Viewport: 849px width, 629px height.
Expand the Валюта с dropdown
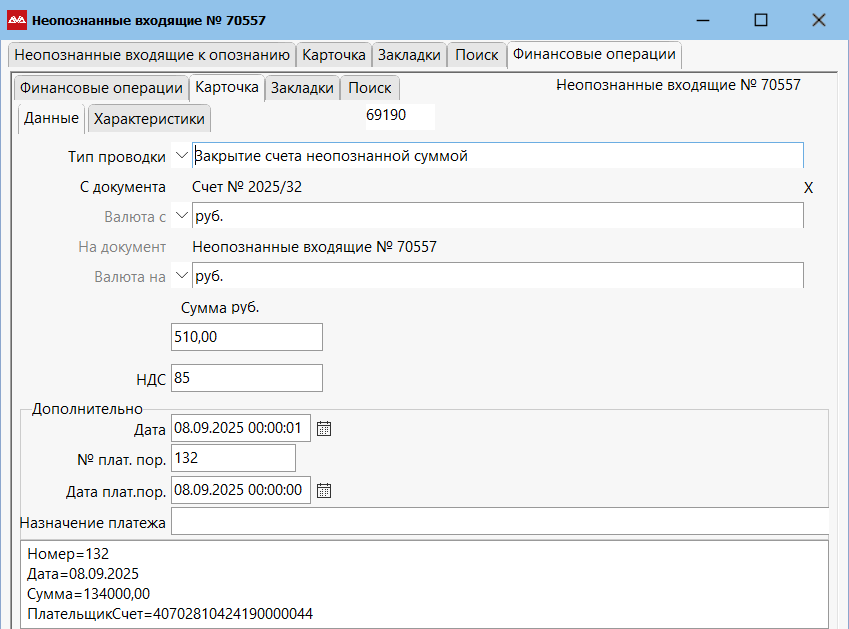(x=181, y=216)
